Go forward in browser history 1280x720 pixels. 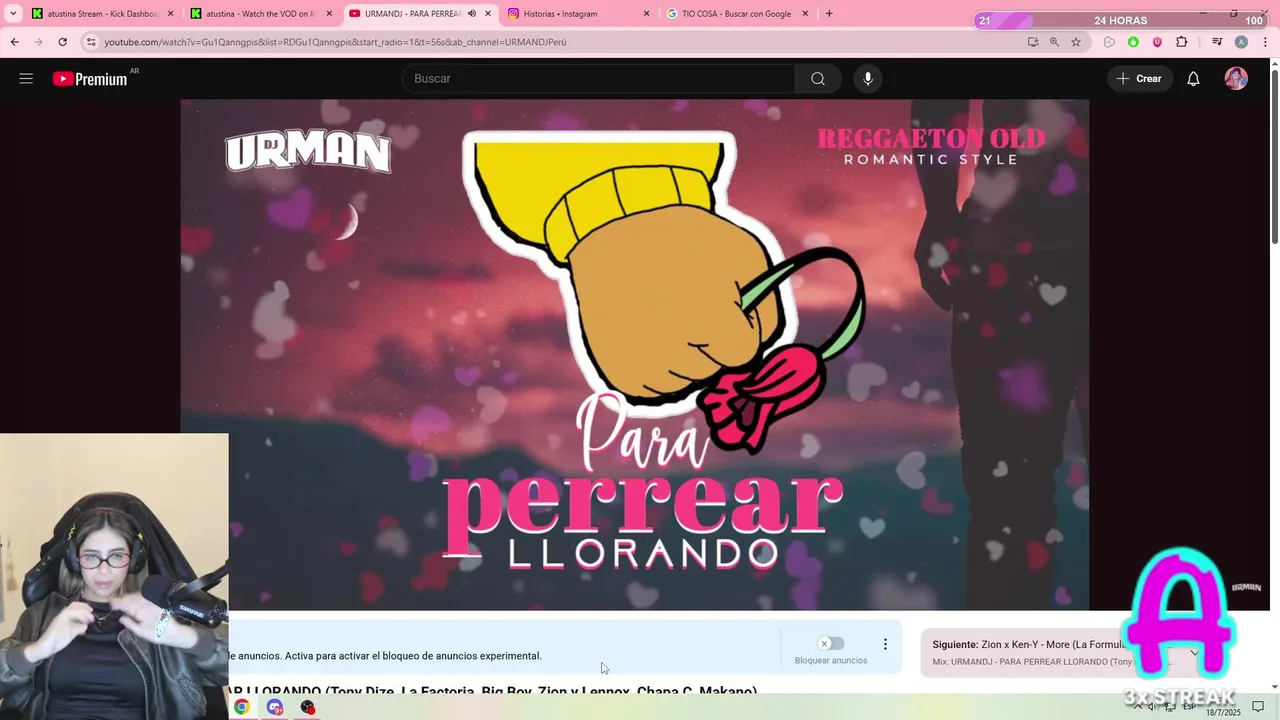pyautogui.click(x=38, y=42)
